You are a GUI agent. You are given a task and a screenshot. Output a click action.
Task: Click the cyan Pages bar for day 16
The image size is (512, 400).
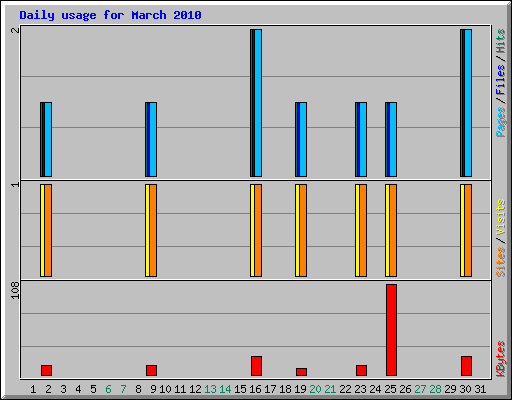(x=258, y=103)
